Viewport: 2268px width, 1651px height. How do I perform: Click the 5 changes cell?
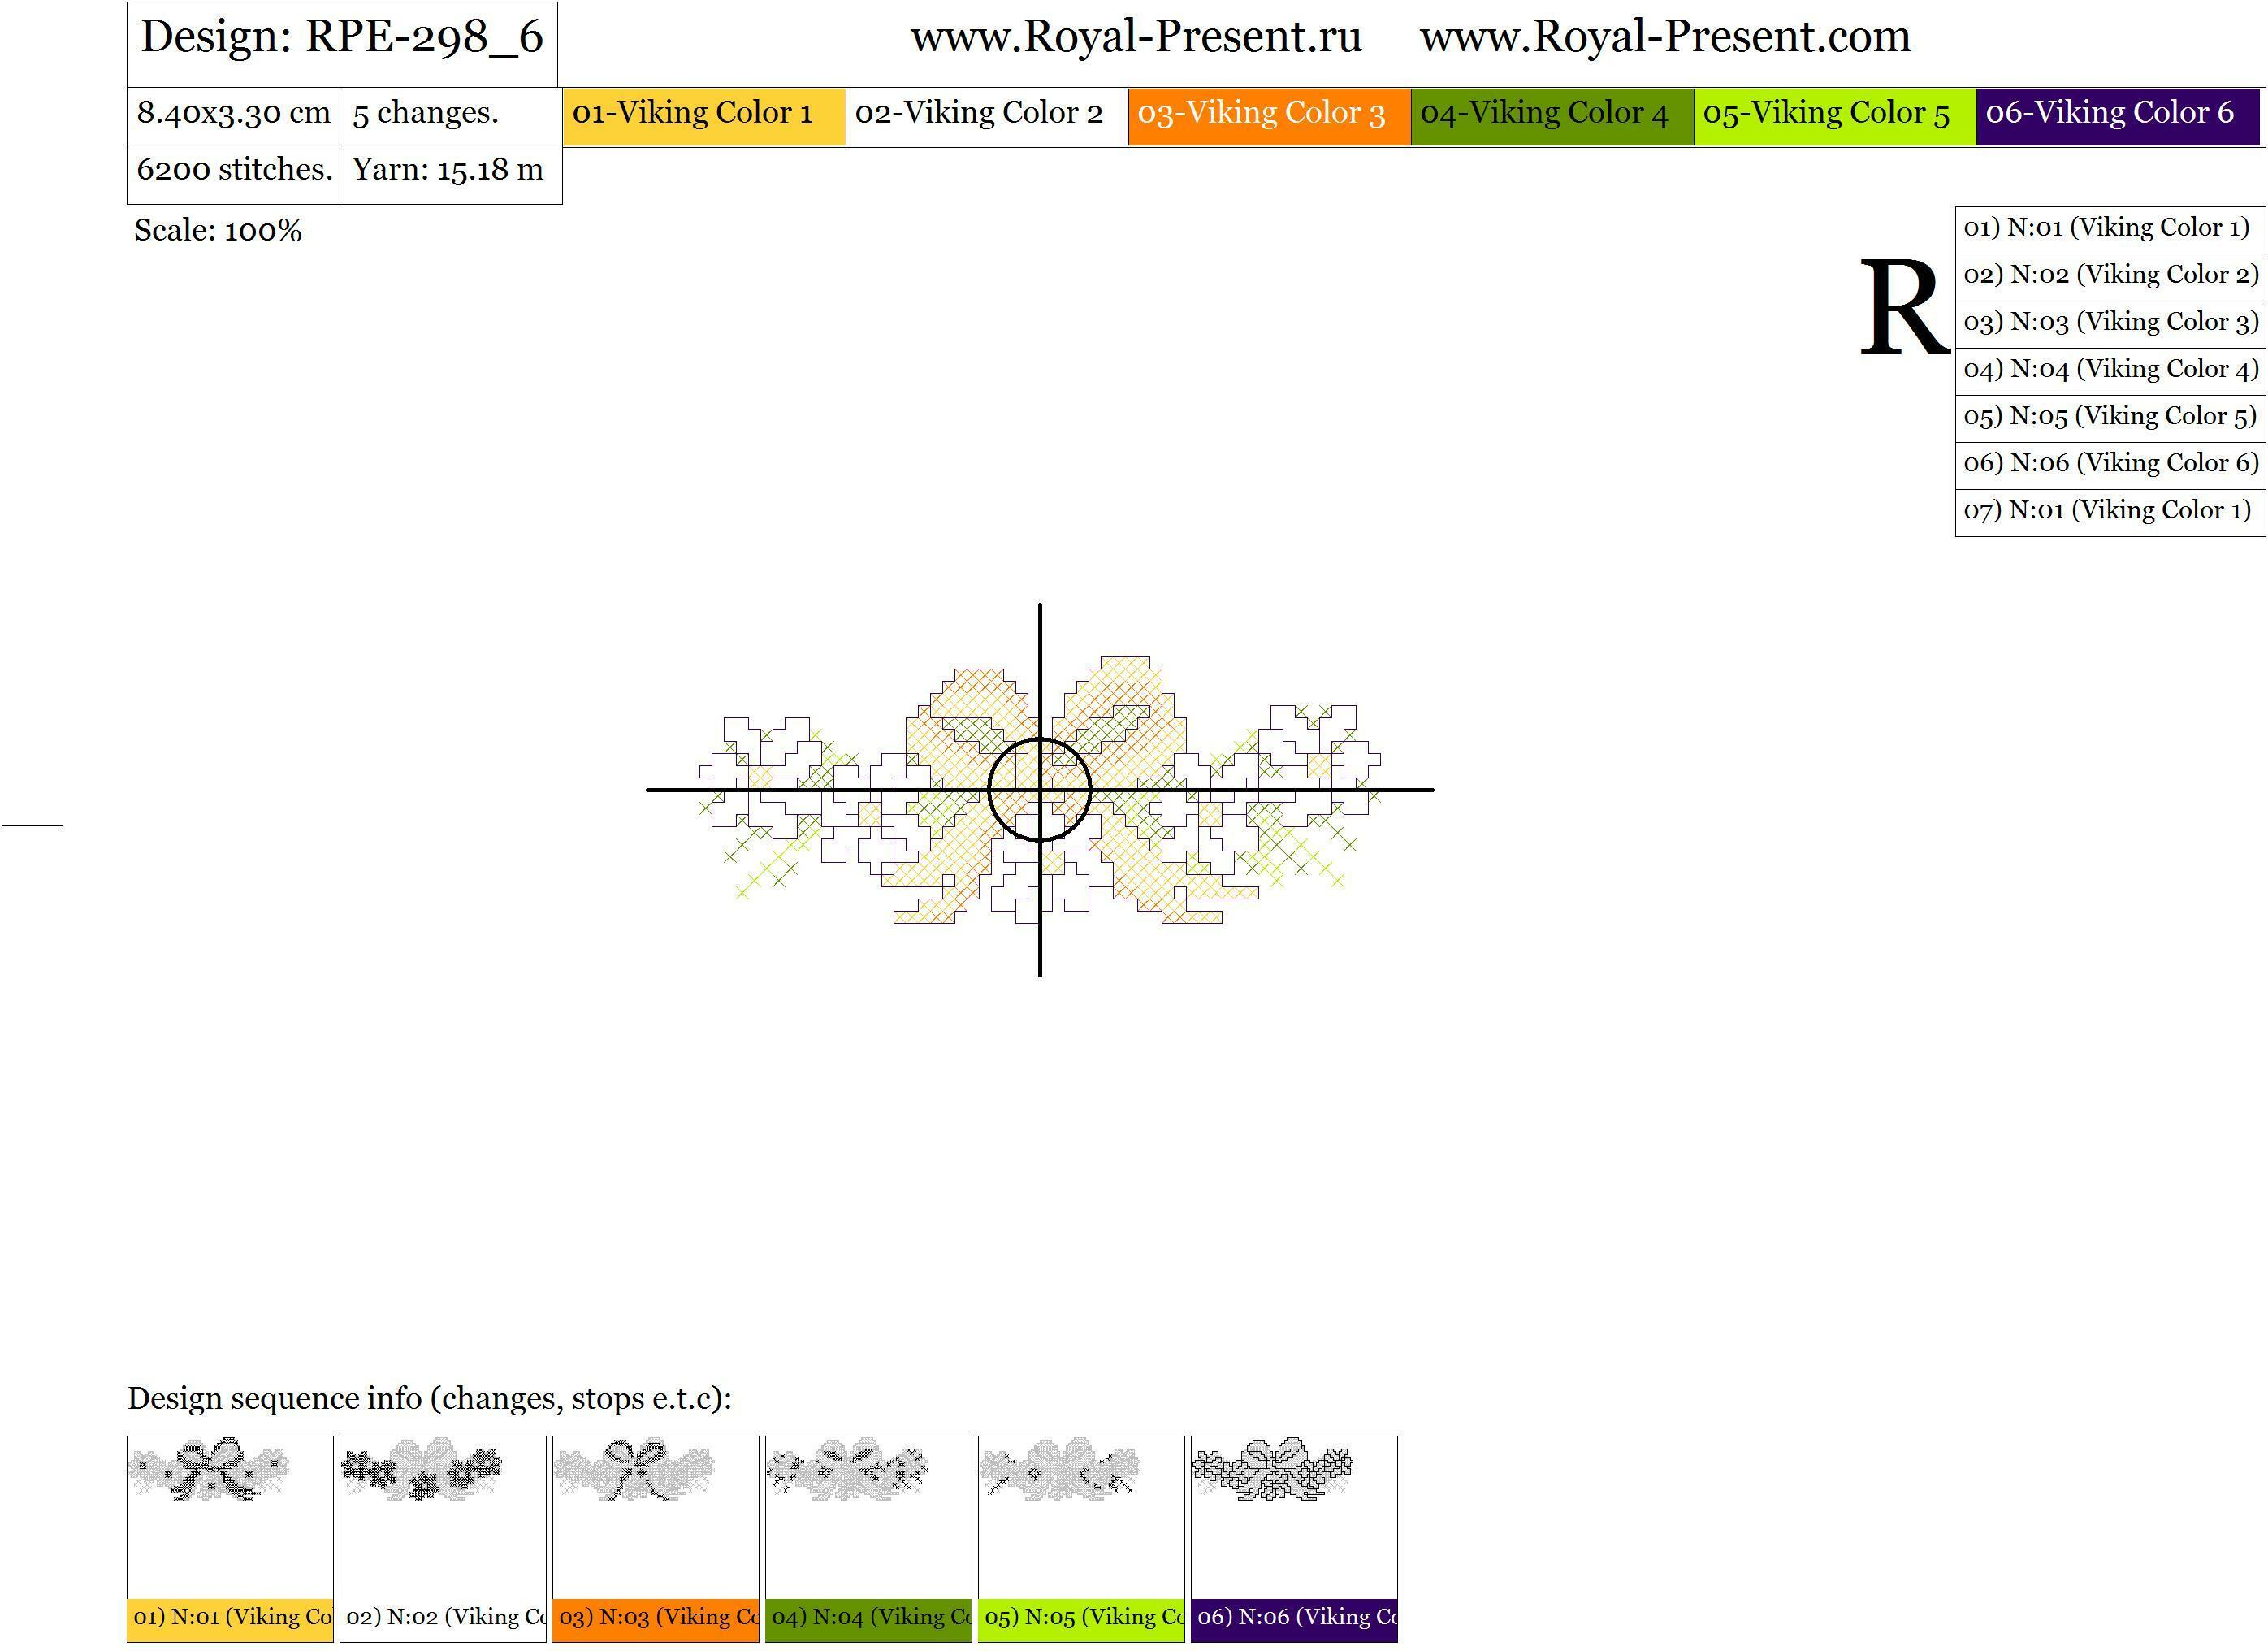452,116
